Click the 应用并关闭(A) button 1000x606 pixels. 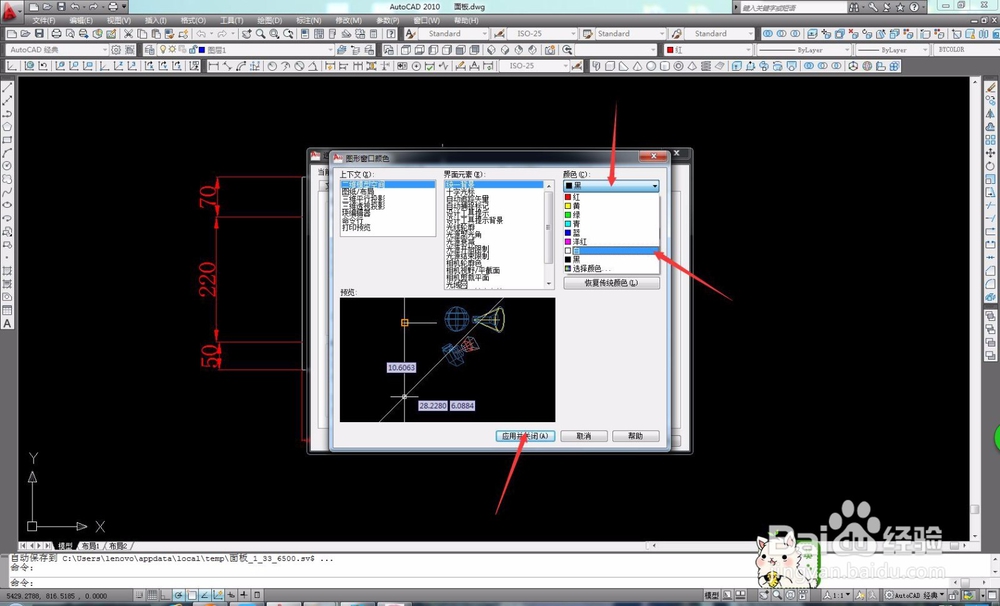click(x=525, y=436)
